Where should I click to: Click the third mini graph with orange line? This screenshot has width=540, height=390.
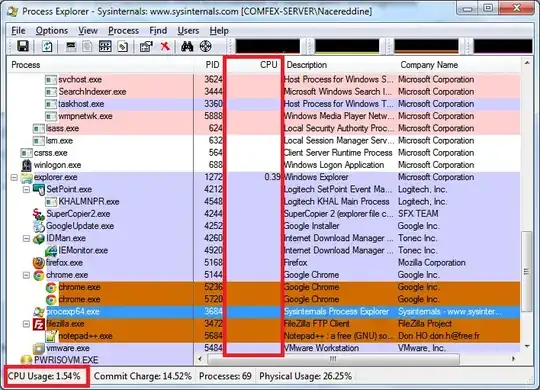pos(426,46)
